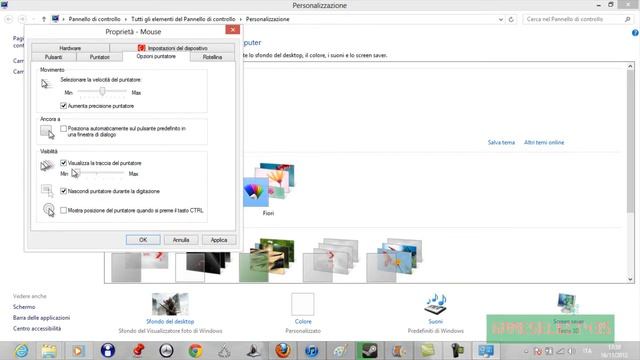This screenshot has width=640, height=360.
Task: Open the Paint palette icon in taskbar
Action: 340,351
